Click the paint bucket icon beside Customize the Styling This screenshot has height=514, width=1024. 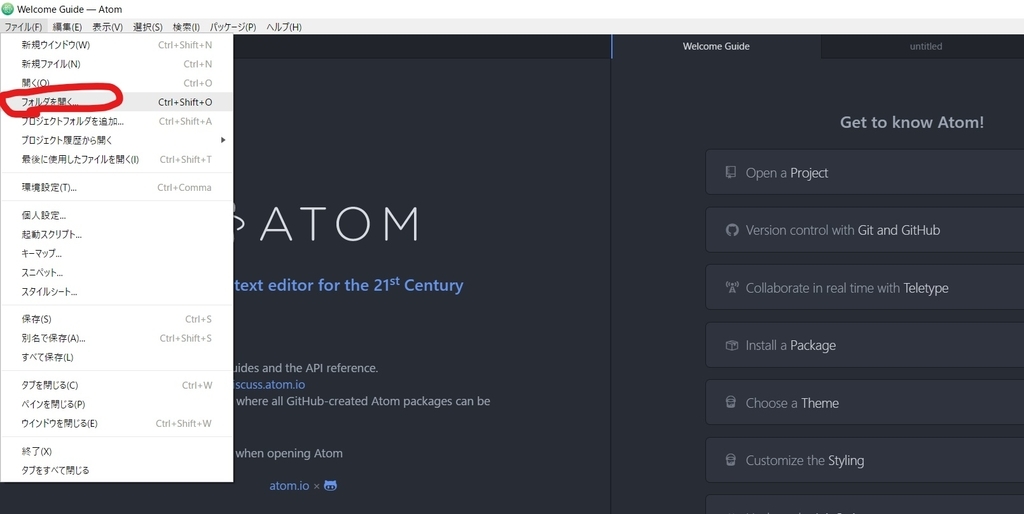(x=731, y=460)
